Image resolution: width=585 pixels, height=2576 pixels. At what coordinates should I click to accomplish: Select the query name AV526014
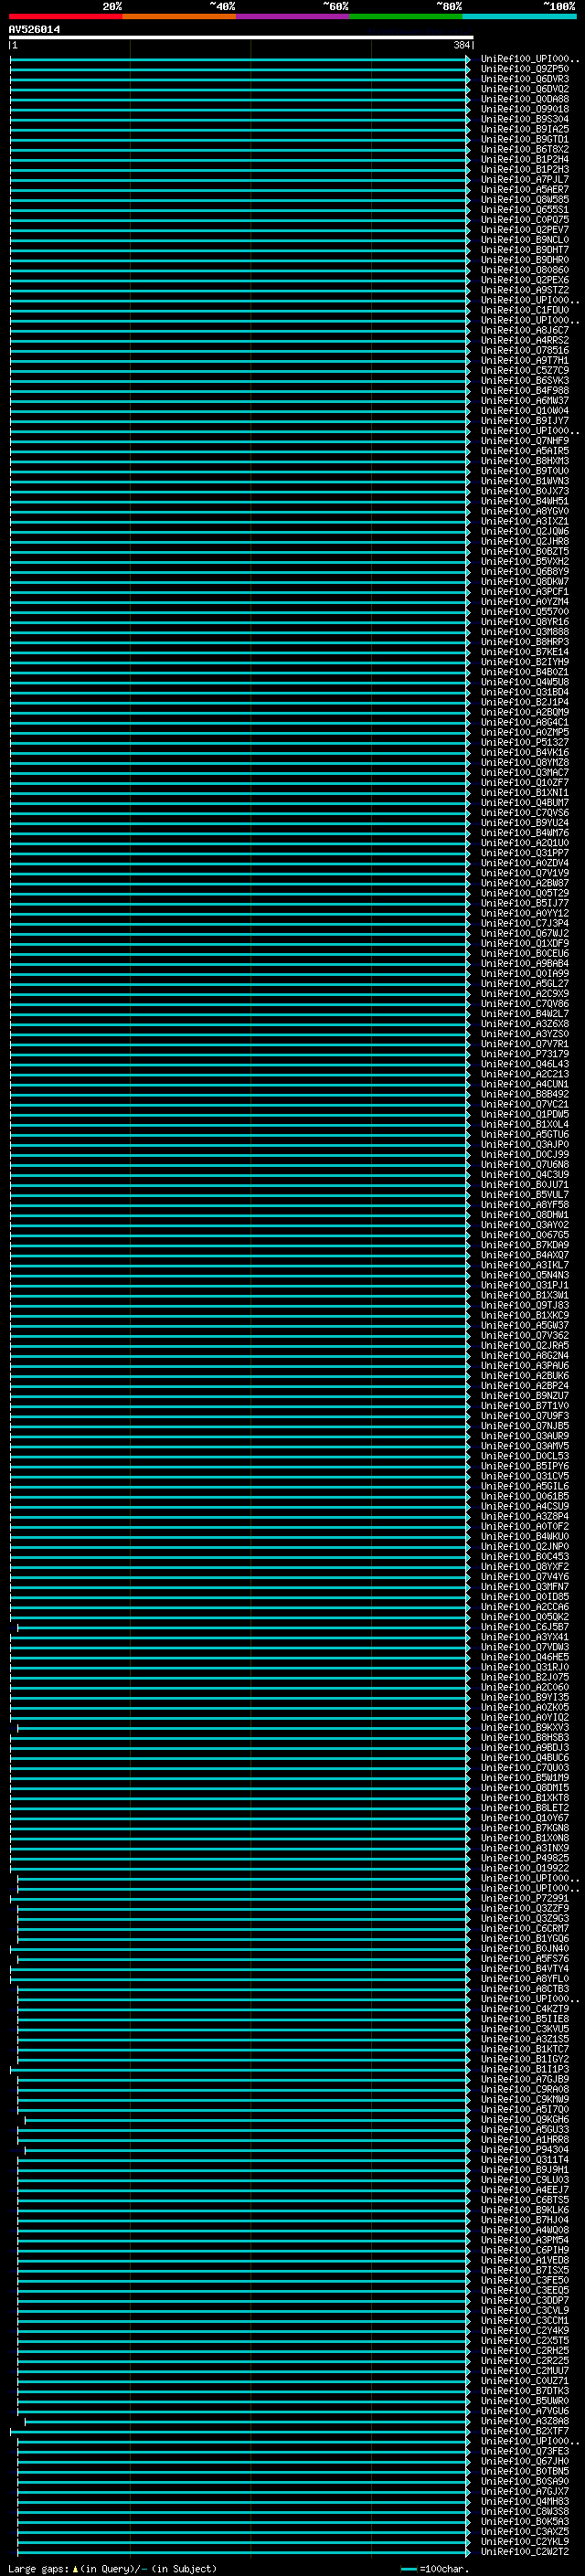click(x=34, y=30)
